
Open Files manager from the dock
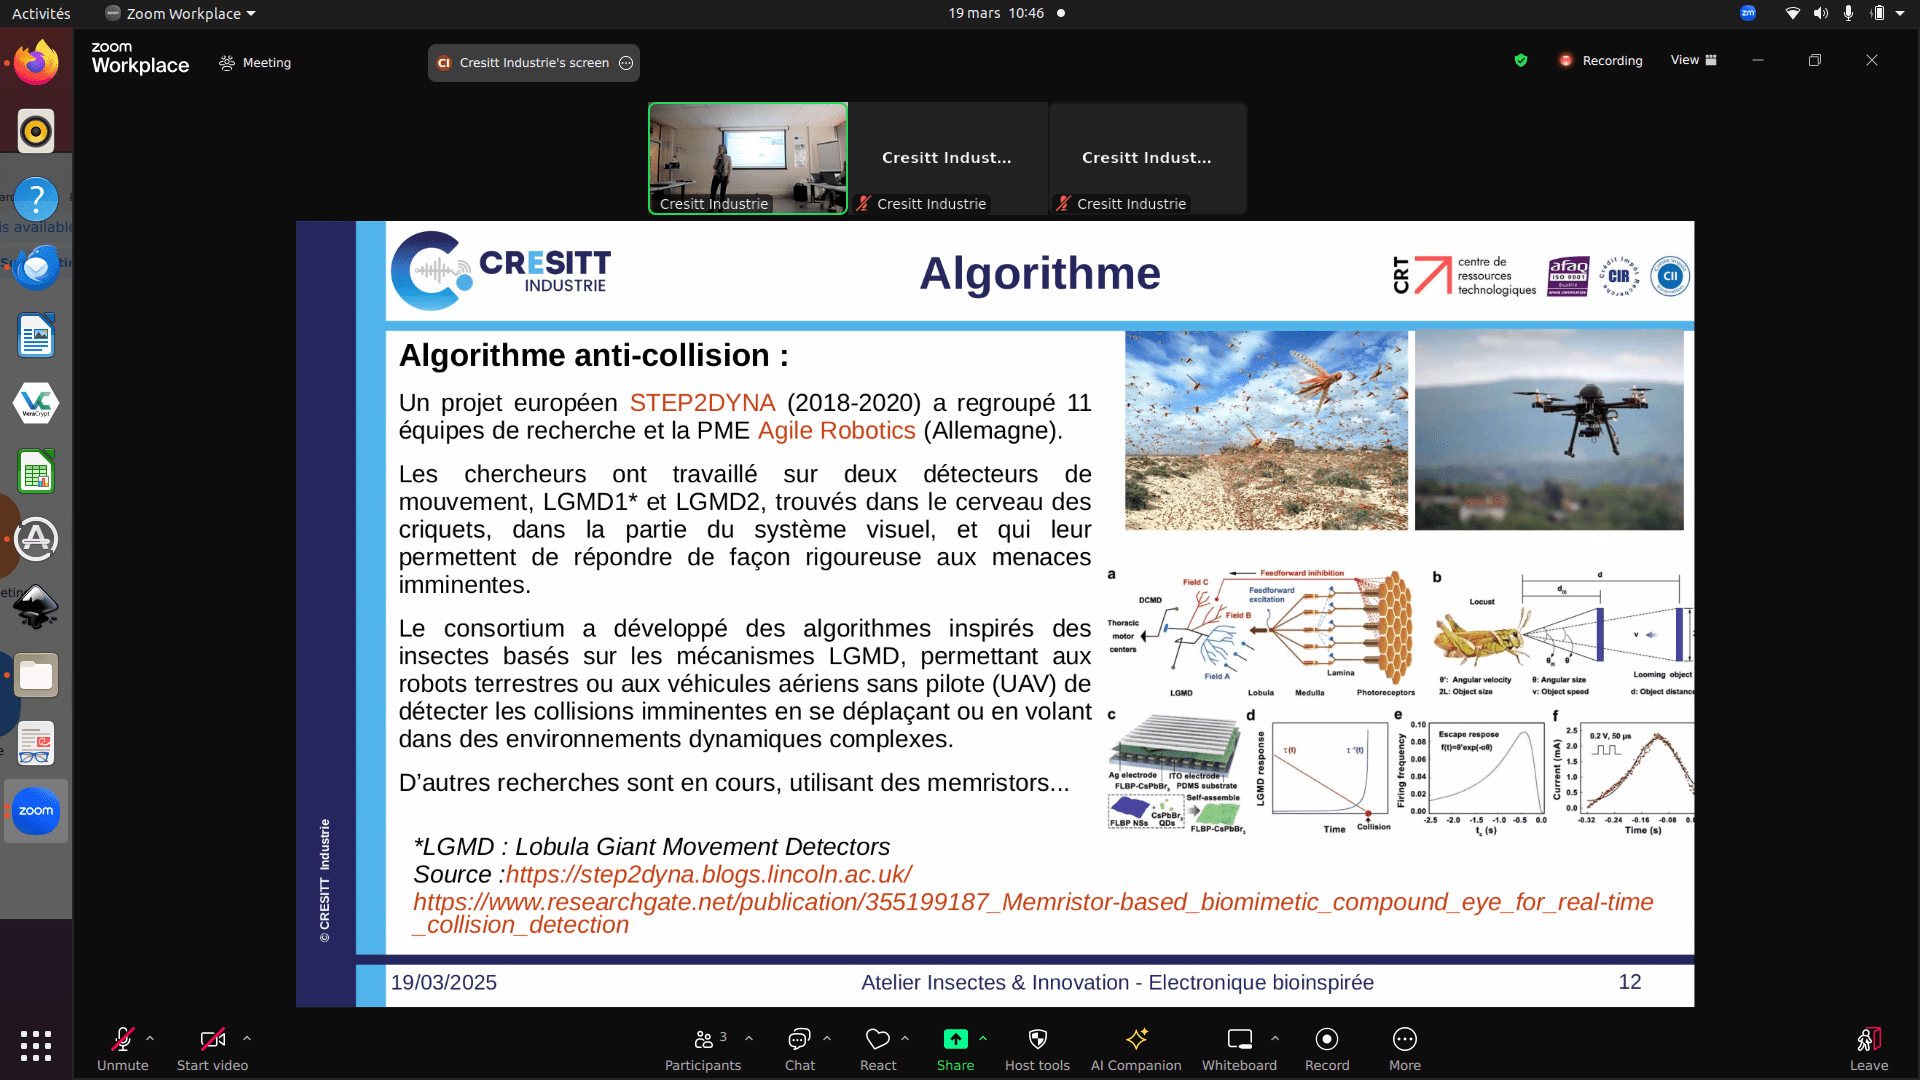[36, 675]
